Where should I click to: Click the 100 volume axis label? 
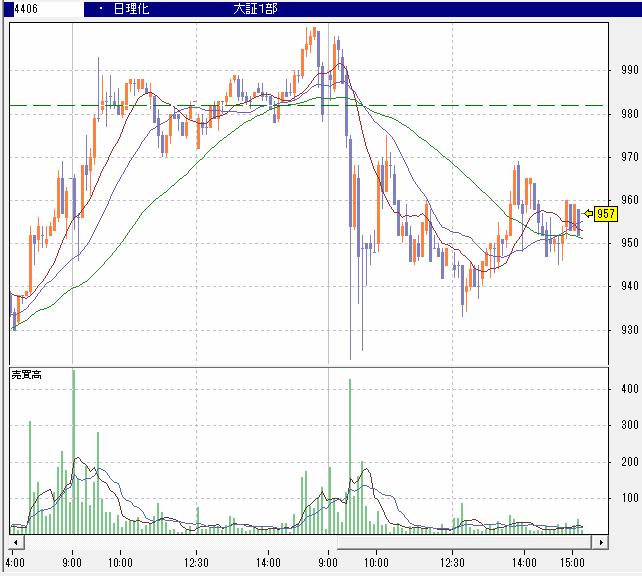click(629, 498)
